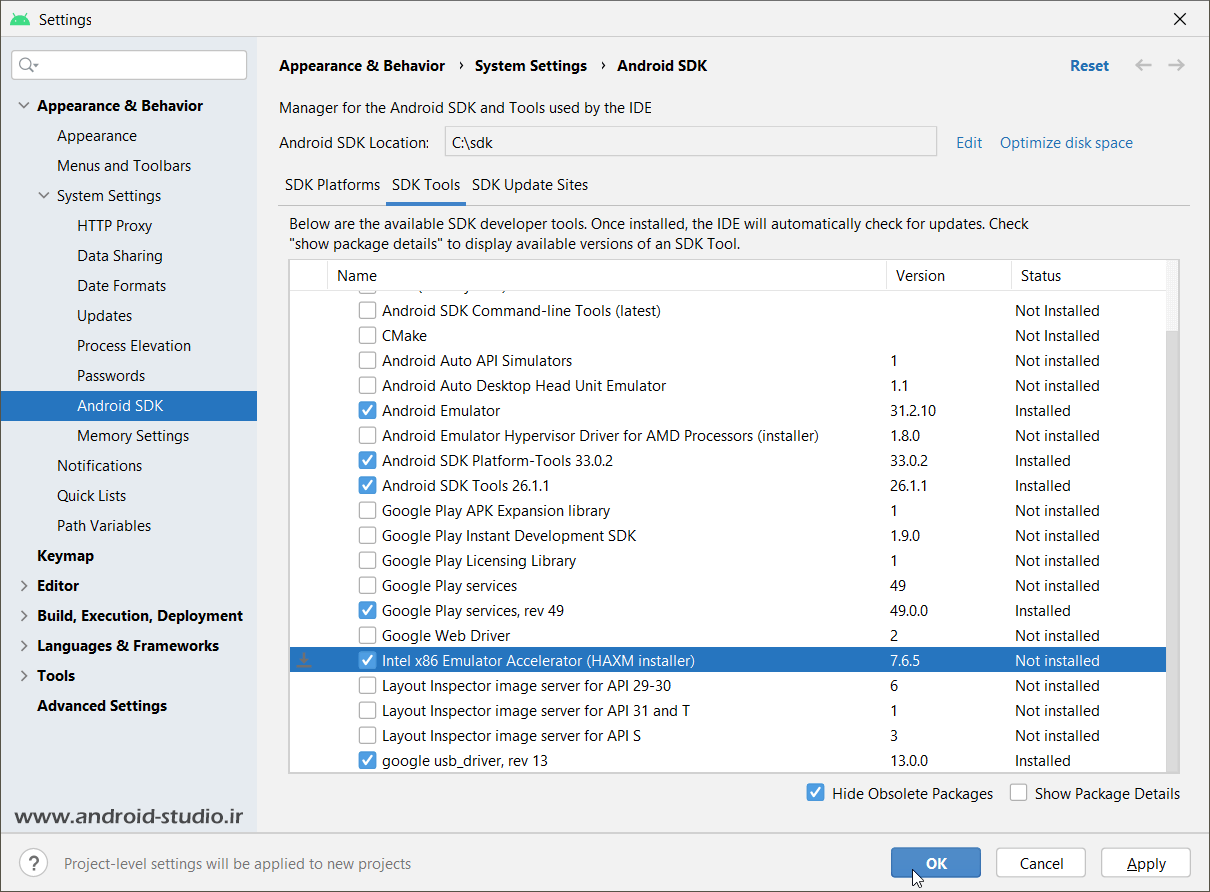Viewport: 1210px width, 892px height.
Task: Open Process Elevation settings
Action: [x=134, y=346]
